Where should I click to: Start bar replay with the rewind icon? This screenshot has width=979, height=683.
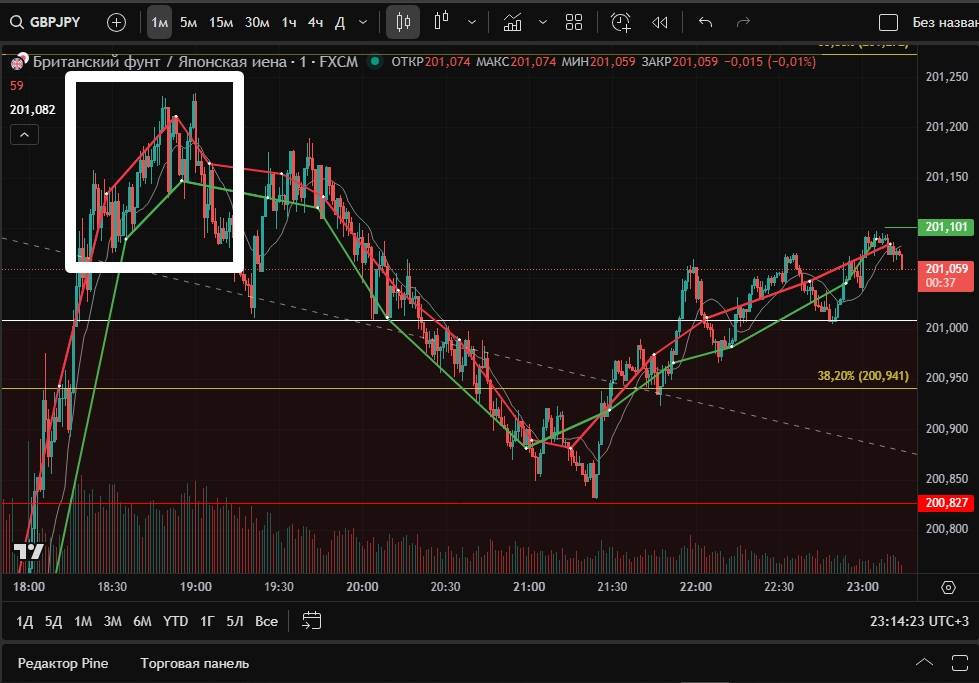tap(659, 22)
